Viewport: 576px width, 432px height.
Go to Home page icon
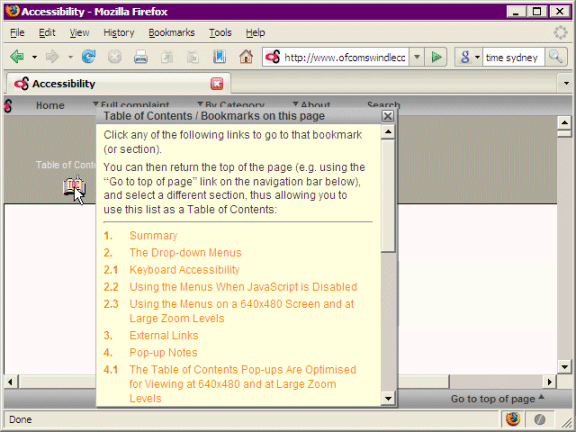pos(246,57)
